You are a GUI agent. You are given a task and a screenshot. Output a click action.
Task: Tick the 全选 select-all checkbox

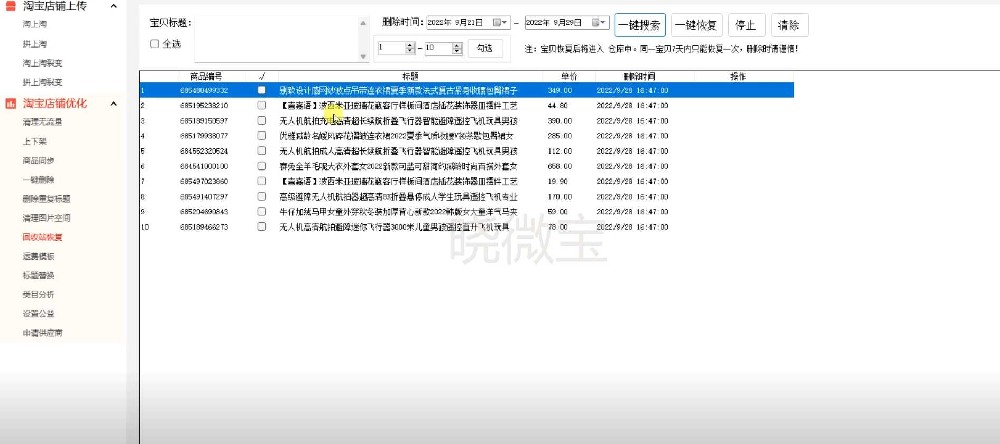[x=154, y=44]
